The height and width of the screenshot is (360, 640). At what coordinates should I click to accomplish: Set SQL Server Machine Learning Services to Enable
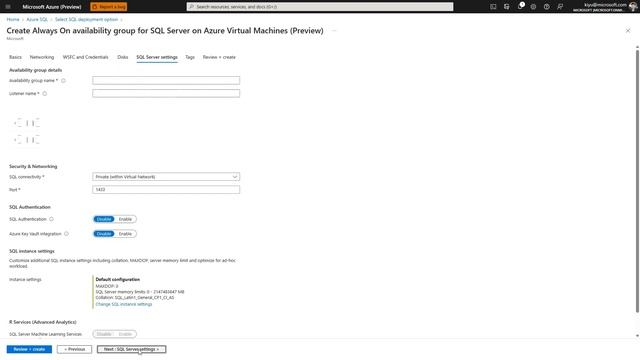[125, 334]
